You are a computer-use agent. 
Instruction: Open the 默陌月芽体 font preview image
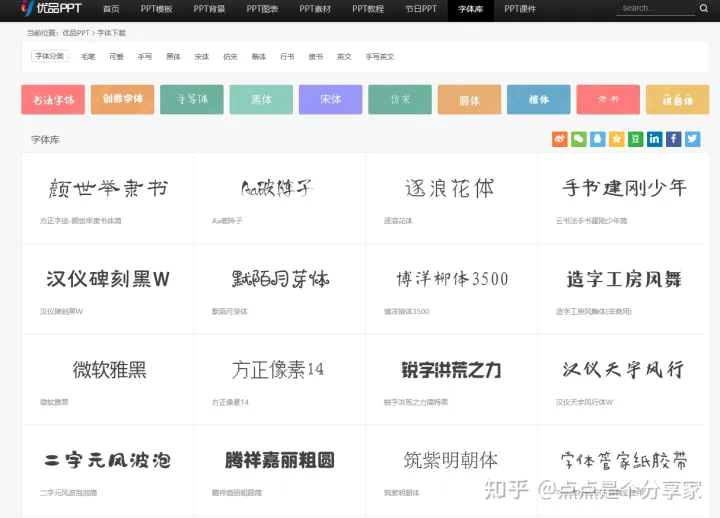click(x=280, y=279)
